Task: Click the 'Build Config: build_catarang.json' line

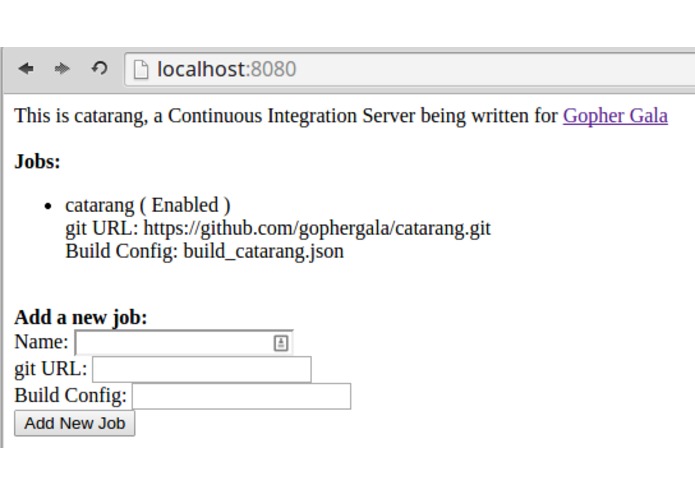Action: point(204,251)
